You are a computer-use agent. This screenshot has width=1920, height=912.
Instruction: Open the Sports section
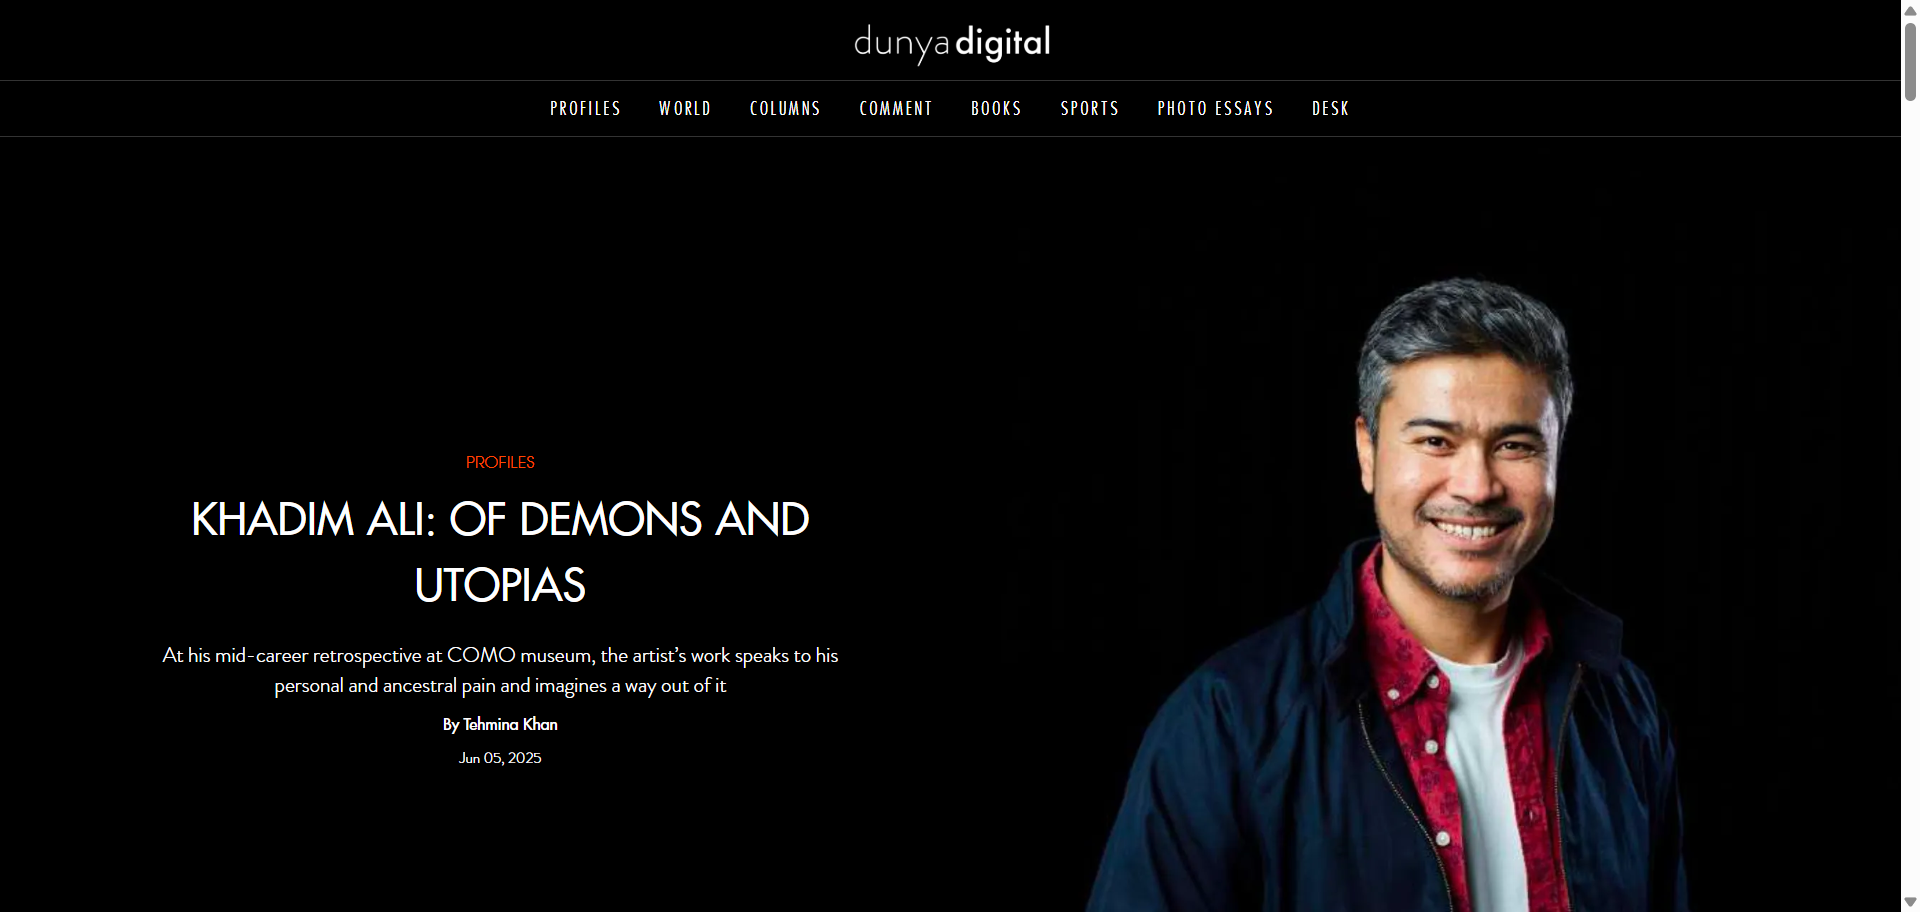pyautogui.click(x=1089, y=108)
